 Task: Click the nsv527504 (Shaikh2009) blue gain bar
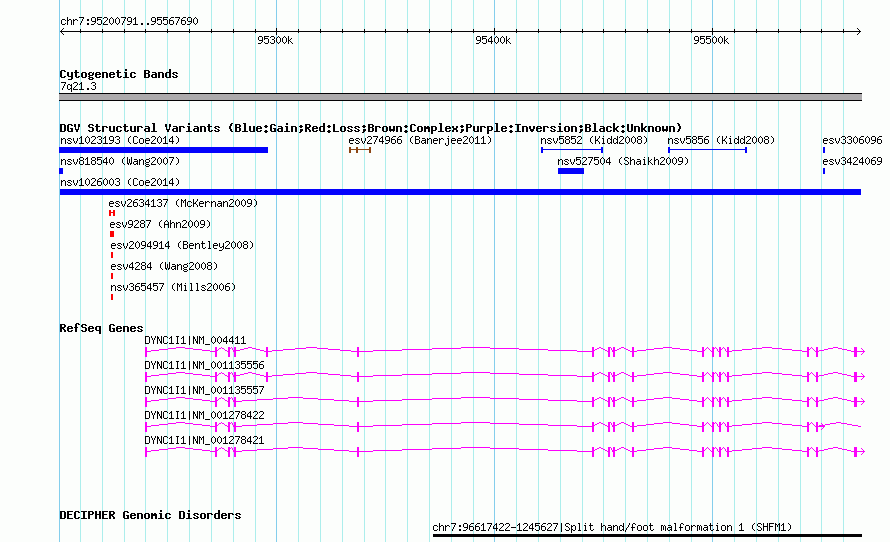(570, 171)
